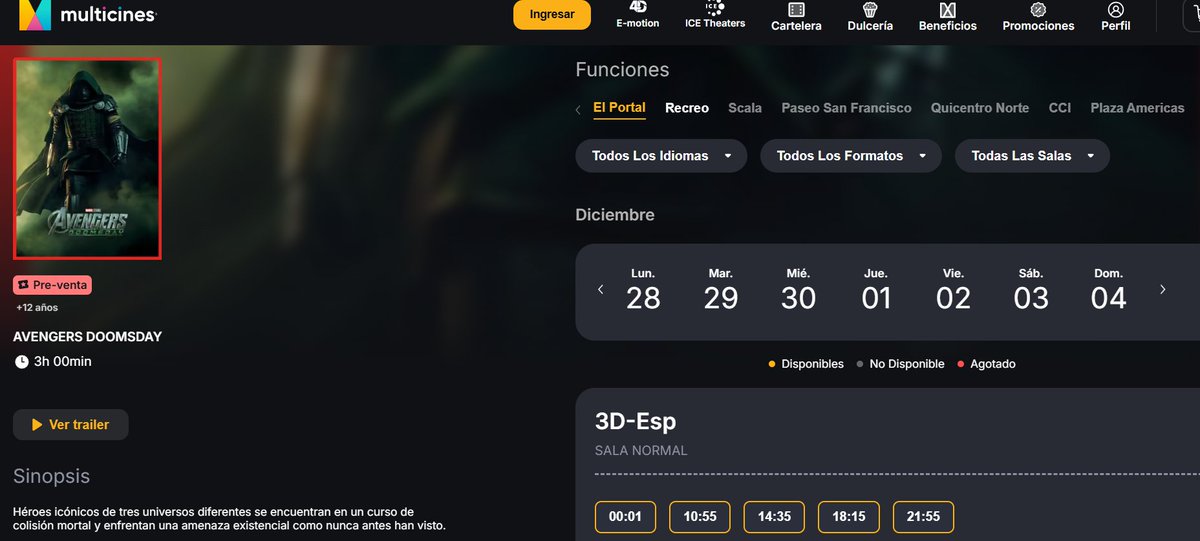Open the Todos Los Formatos dropdown

pyautogui.click(x=851, y=156)
